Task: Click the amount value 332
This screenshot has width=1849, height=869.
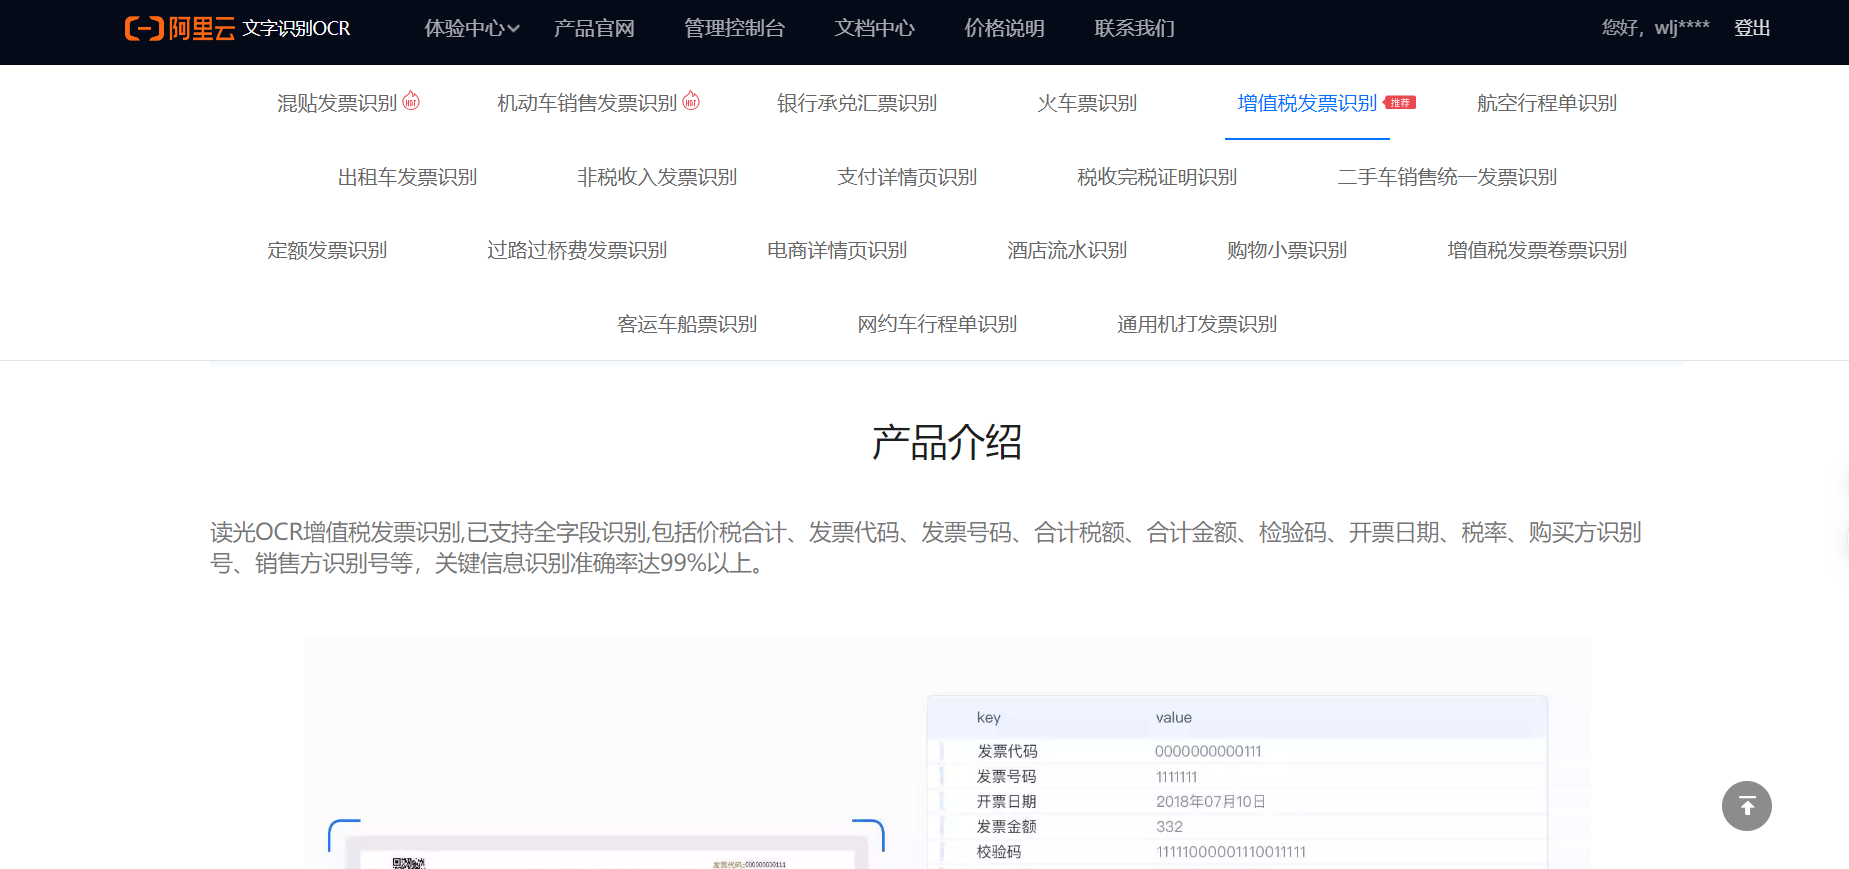Action: (x=1169, y=826)
